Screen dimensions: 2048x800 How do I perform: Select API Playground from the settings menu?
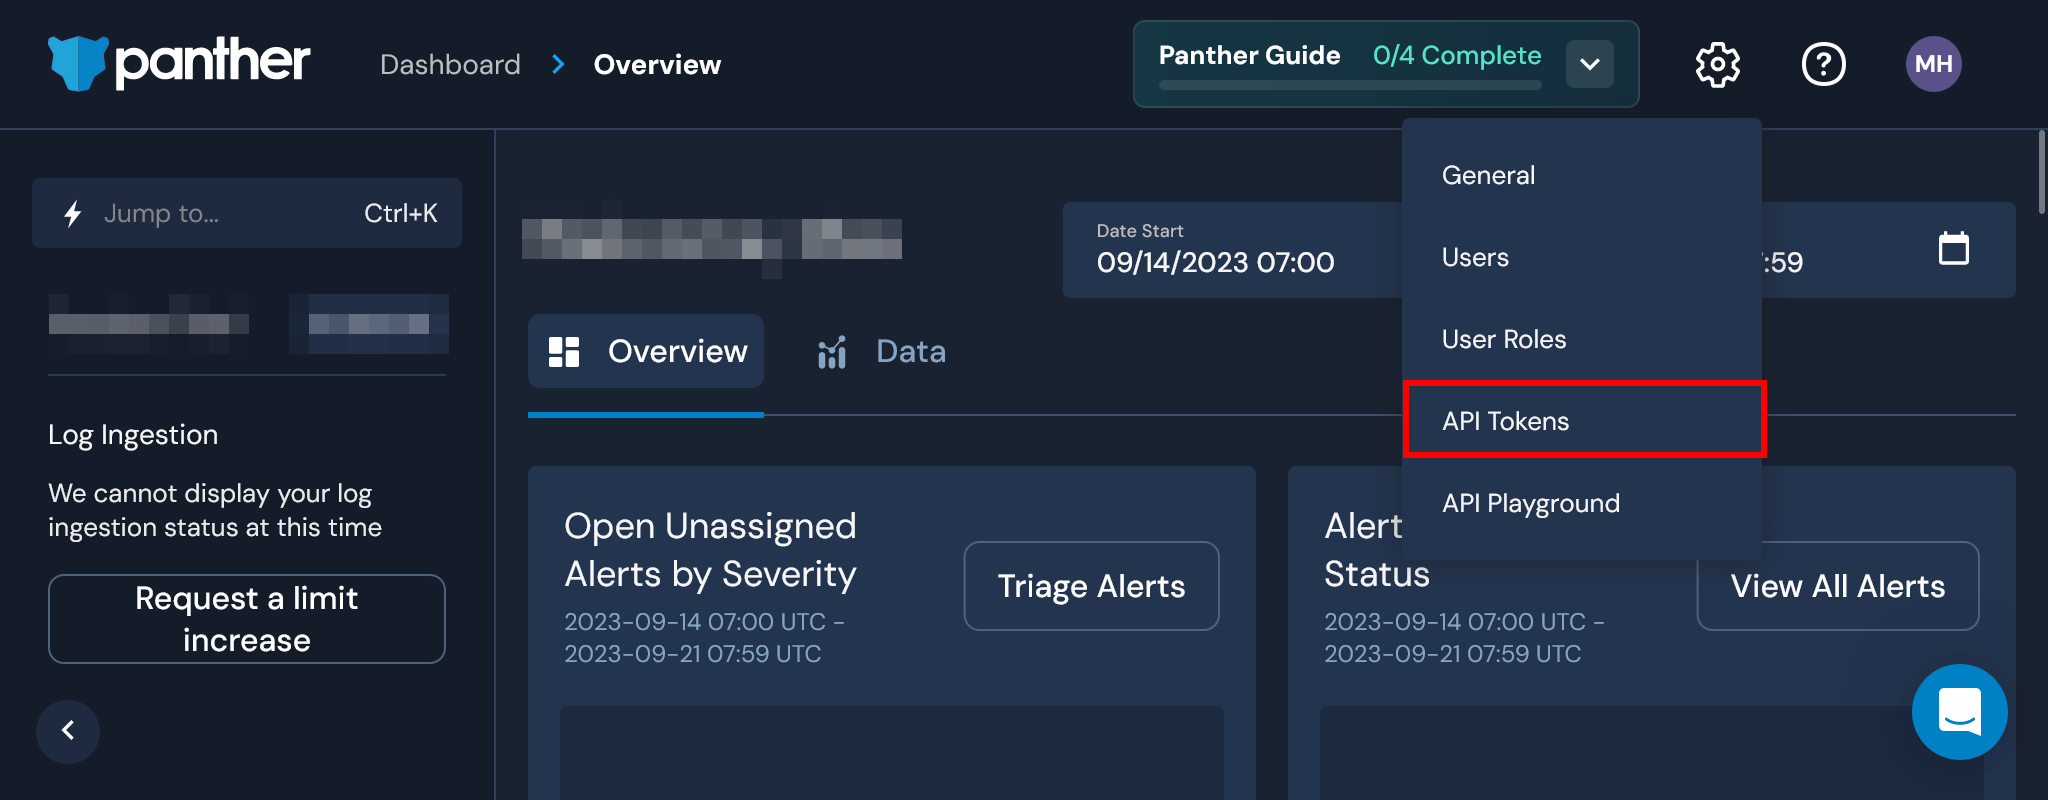pos(1582,503)
